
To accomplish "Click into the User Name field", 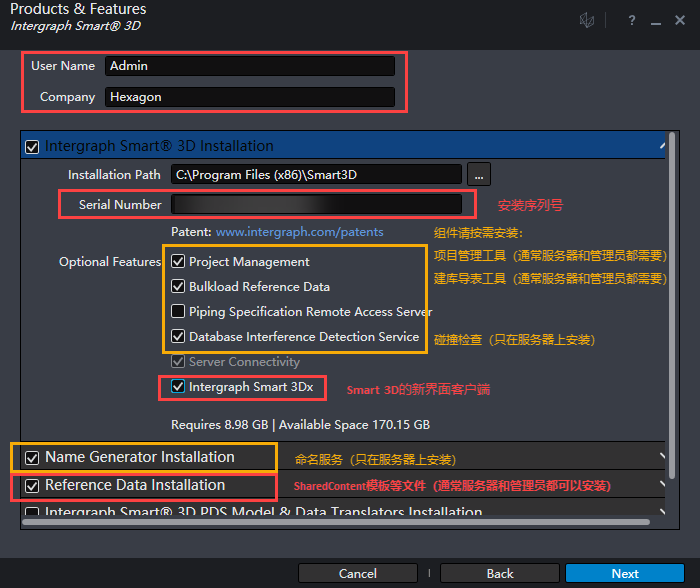I will coord(250,66).
